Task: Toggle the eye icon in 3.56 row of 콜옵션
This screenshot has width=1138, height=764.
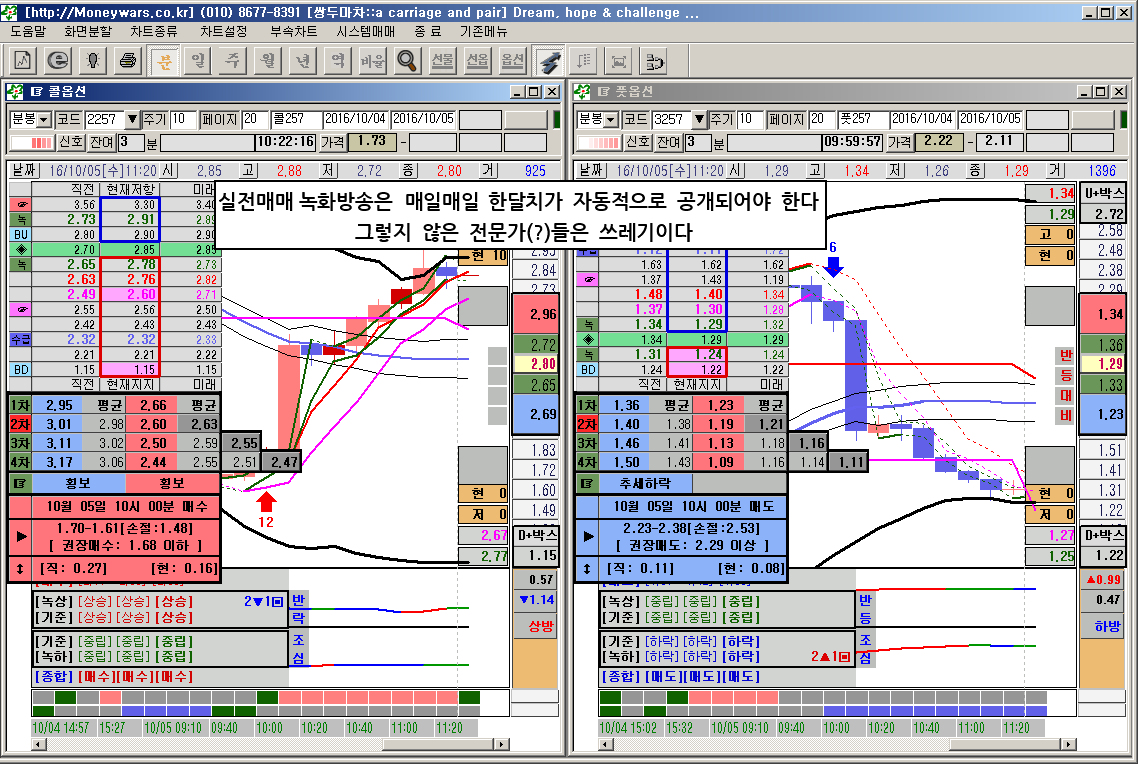Action: click(20, 205)
